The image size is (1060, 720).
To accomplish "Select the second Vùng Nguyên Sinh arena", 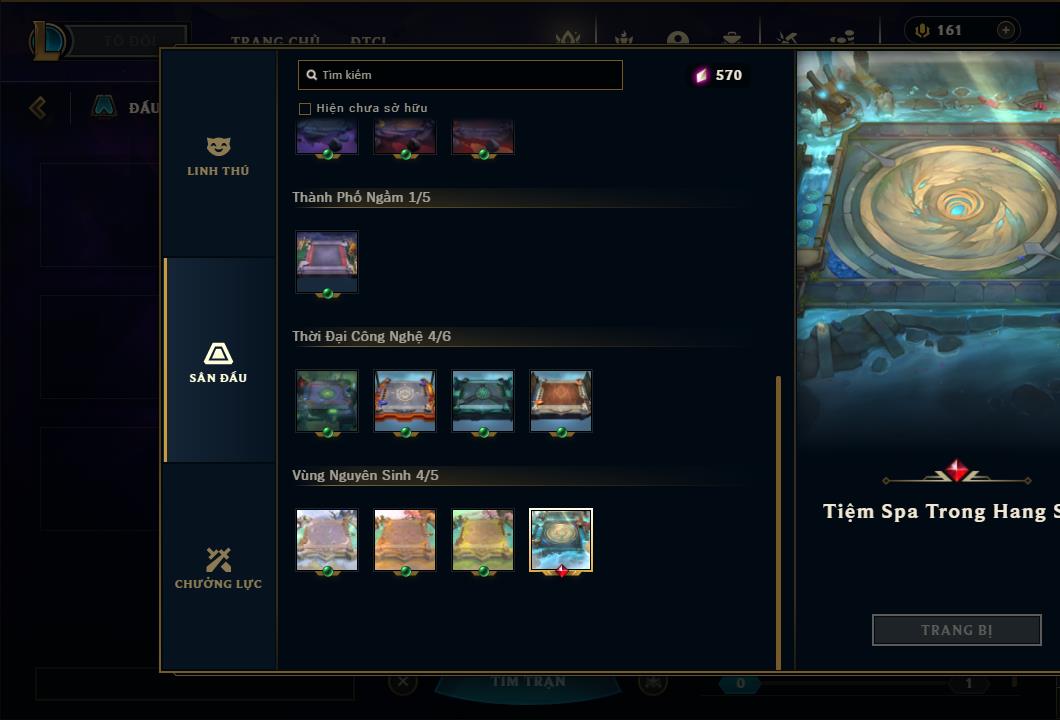I will (405, 541).
